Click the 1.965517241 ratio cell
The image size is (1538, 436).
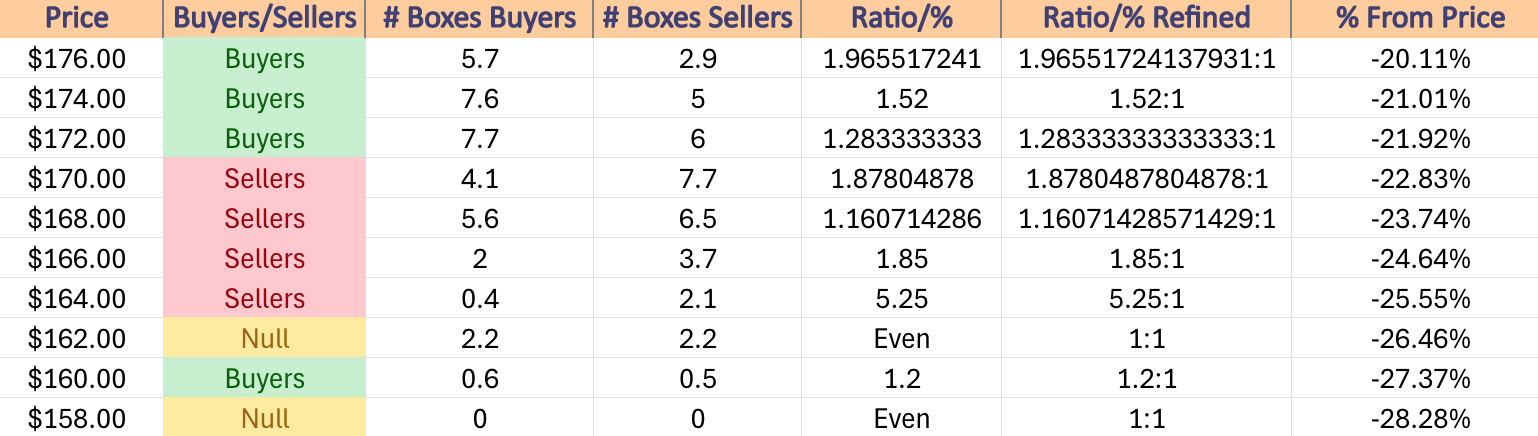[x=902, y=59]
